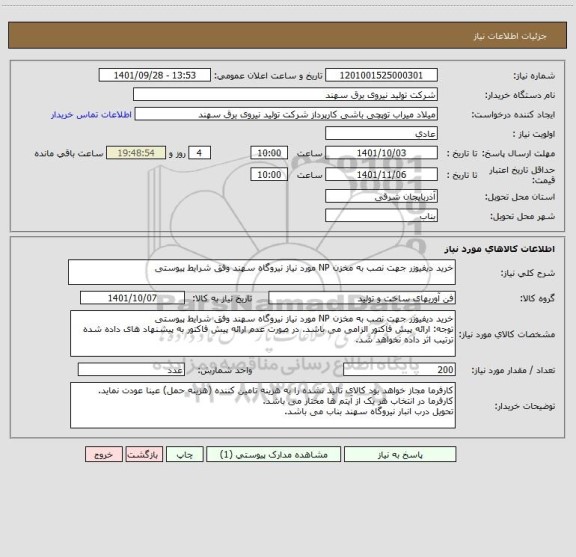Click the پاسخ به نیاز button
Screen dimensions: 576x557
[x=400, y=454]
